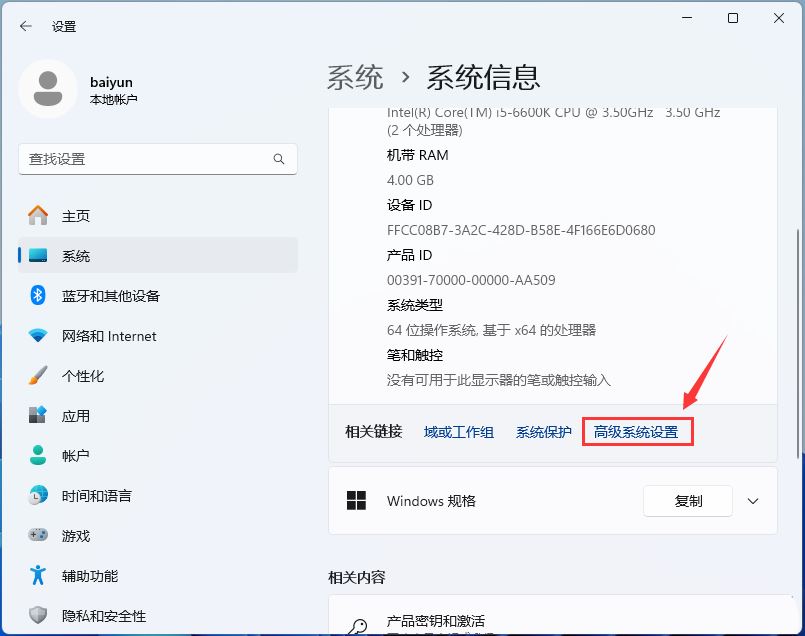Navigate back via the arrow button
The height and width of the screenshot is (636, 805).
pos(25,27)
